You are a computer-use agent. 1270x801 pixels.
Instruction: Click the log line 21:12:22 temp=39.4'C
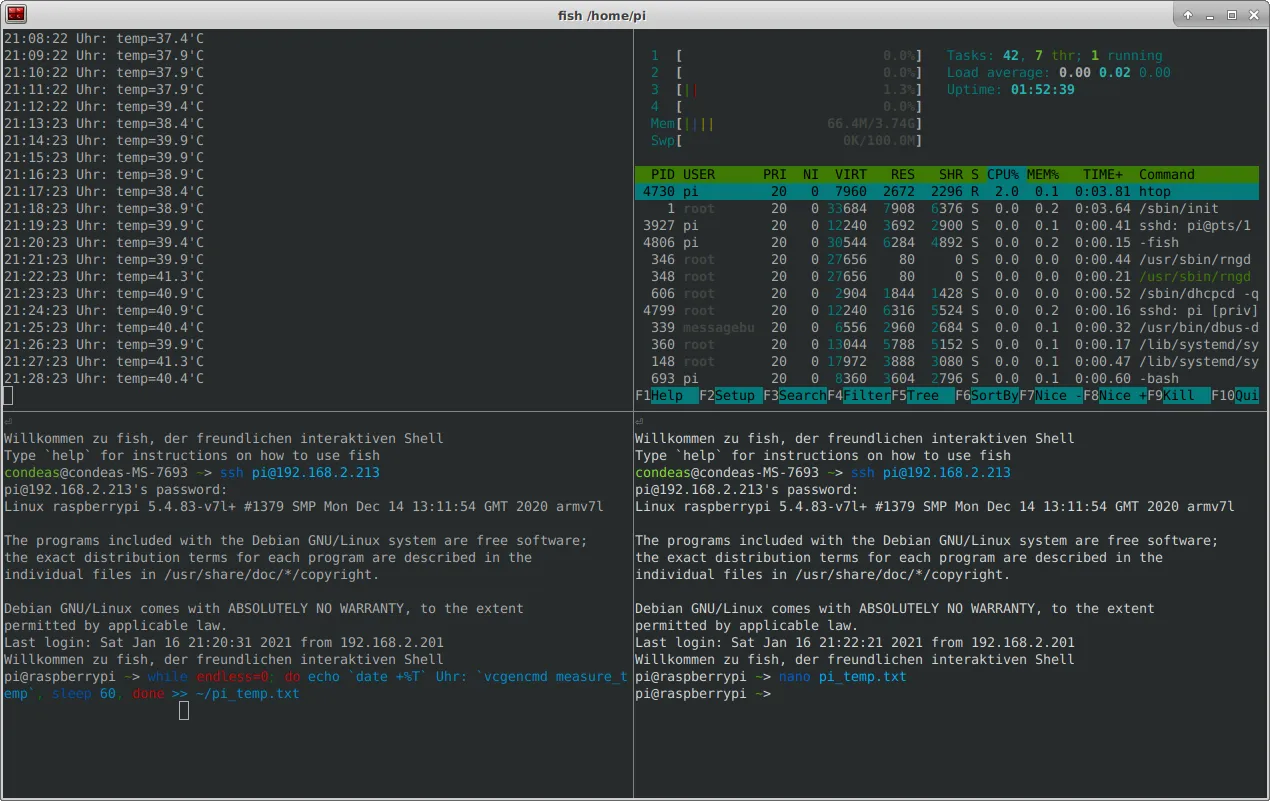[x=104, y=107]
